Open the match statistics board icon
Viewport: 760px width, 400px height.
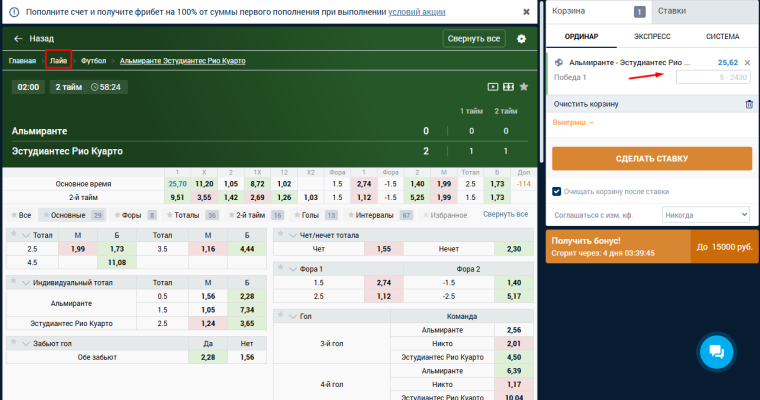point(508,87)
